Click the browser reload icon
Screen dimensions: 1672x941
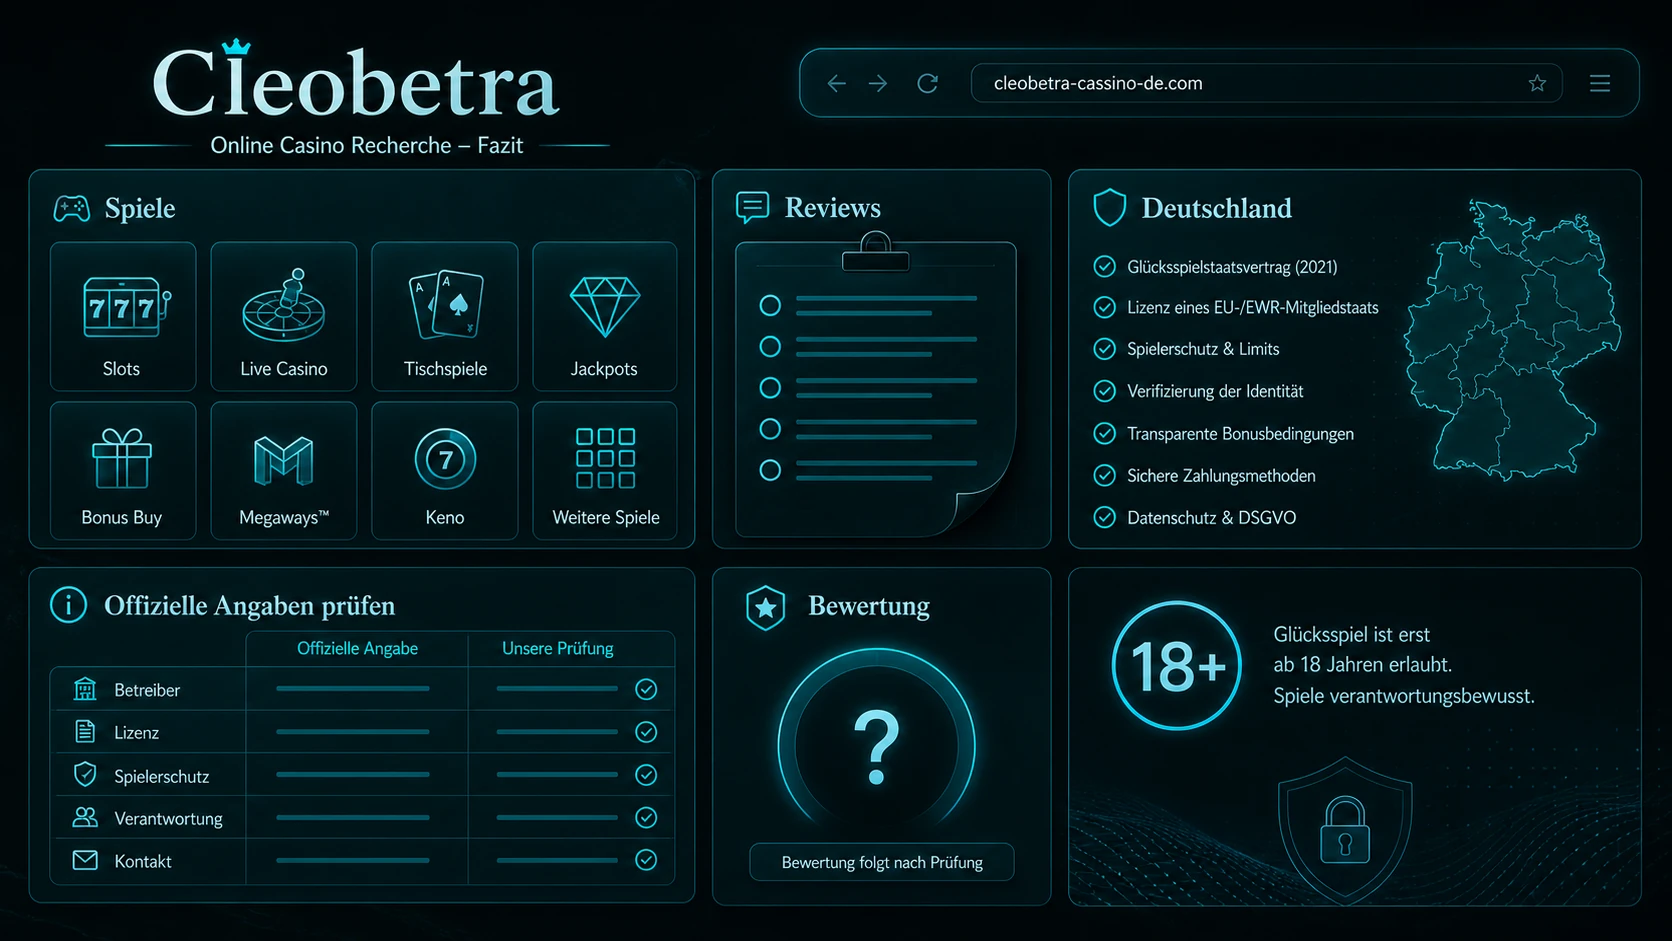click(928, 83)
